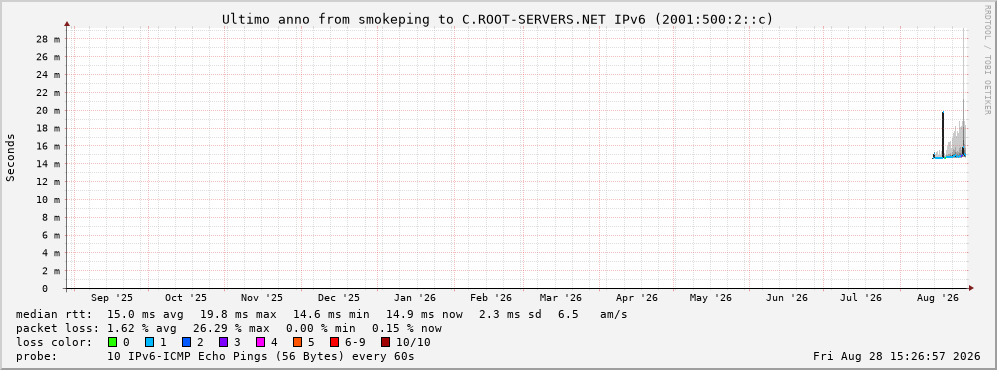
Task: Click the 28 m y-axis label
Action: (x=48, y=39)
